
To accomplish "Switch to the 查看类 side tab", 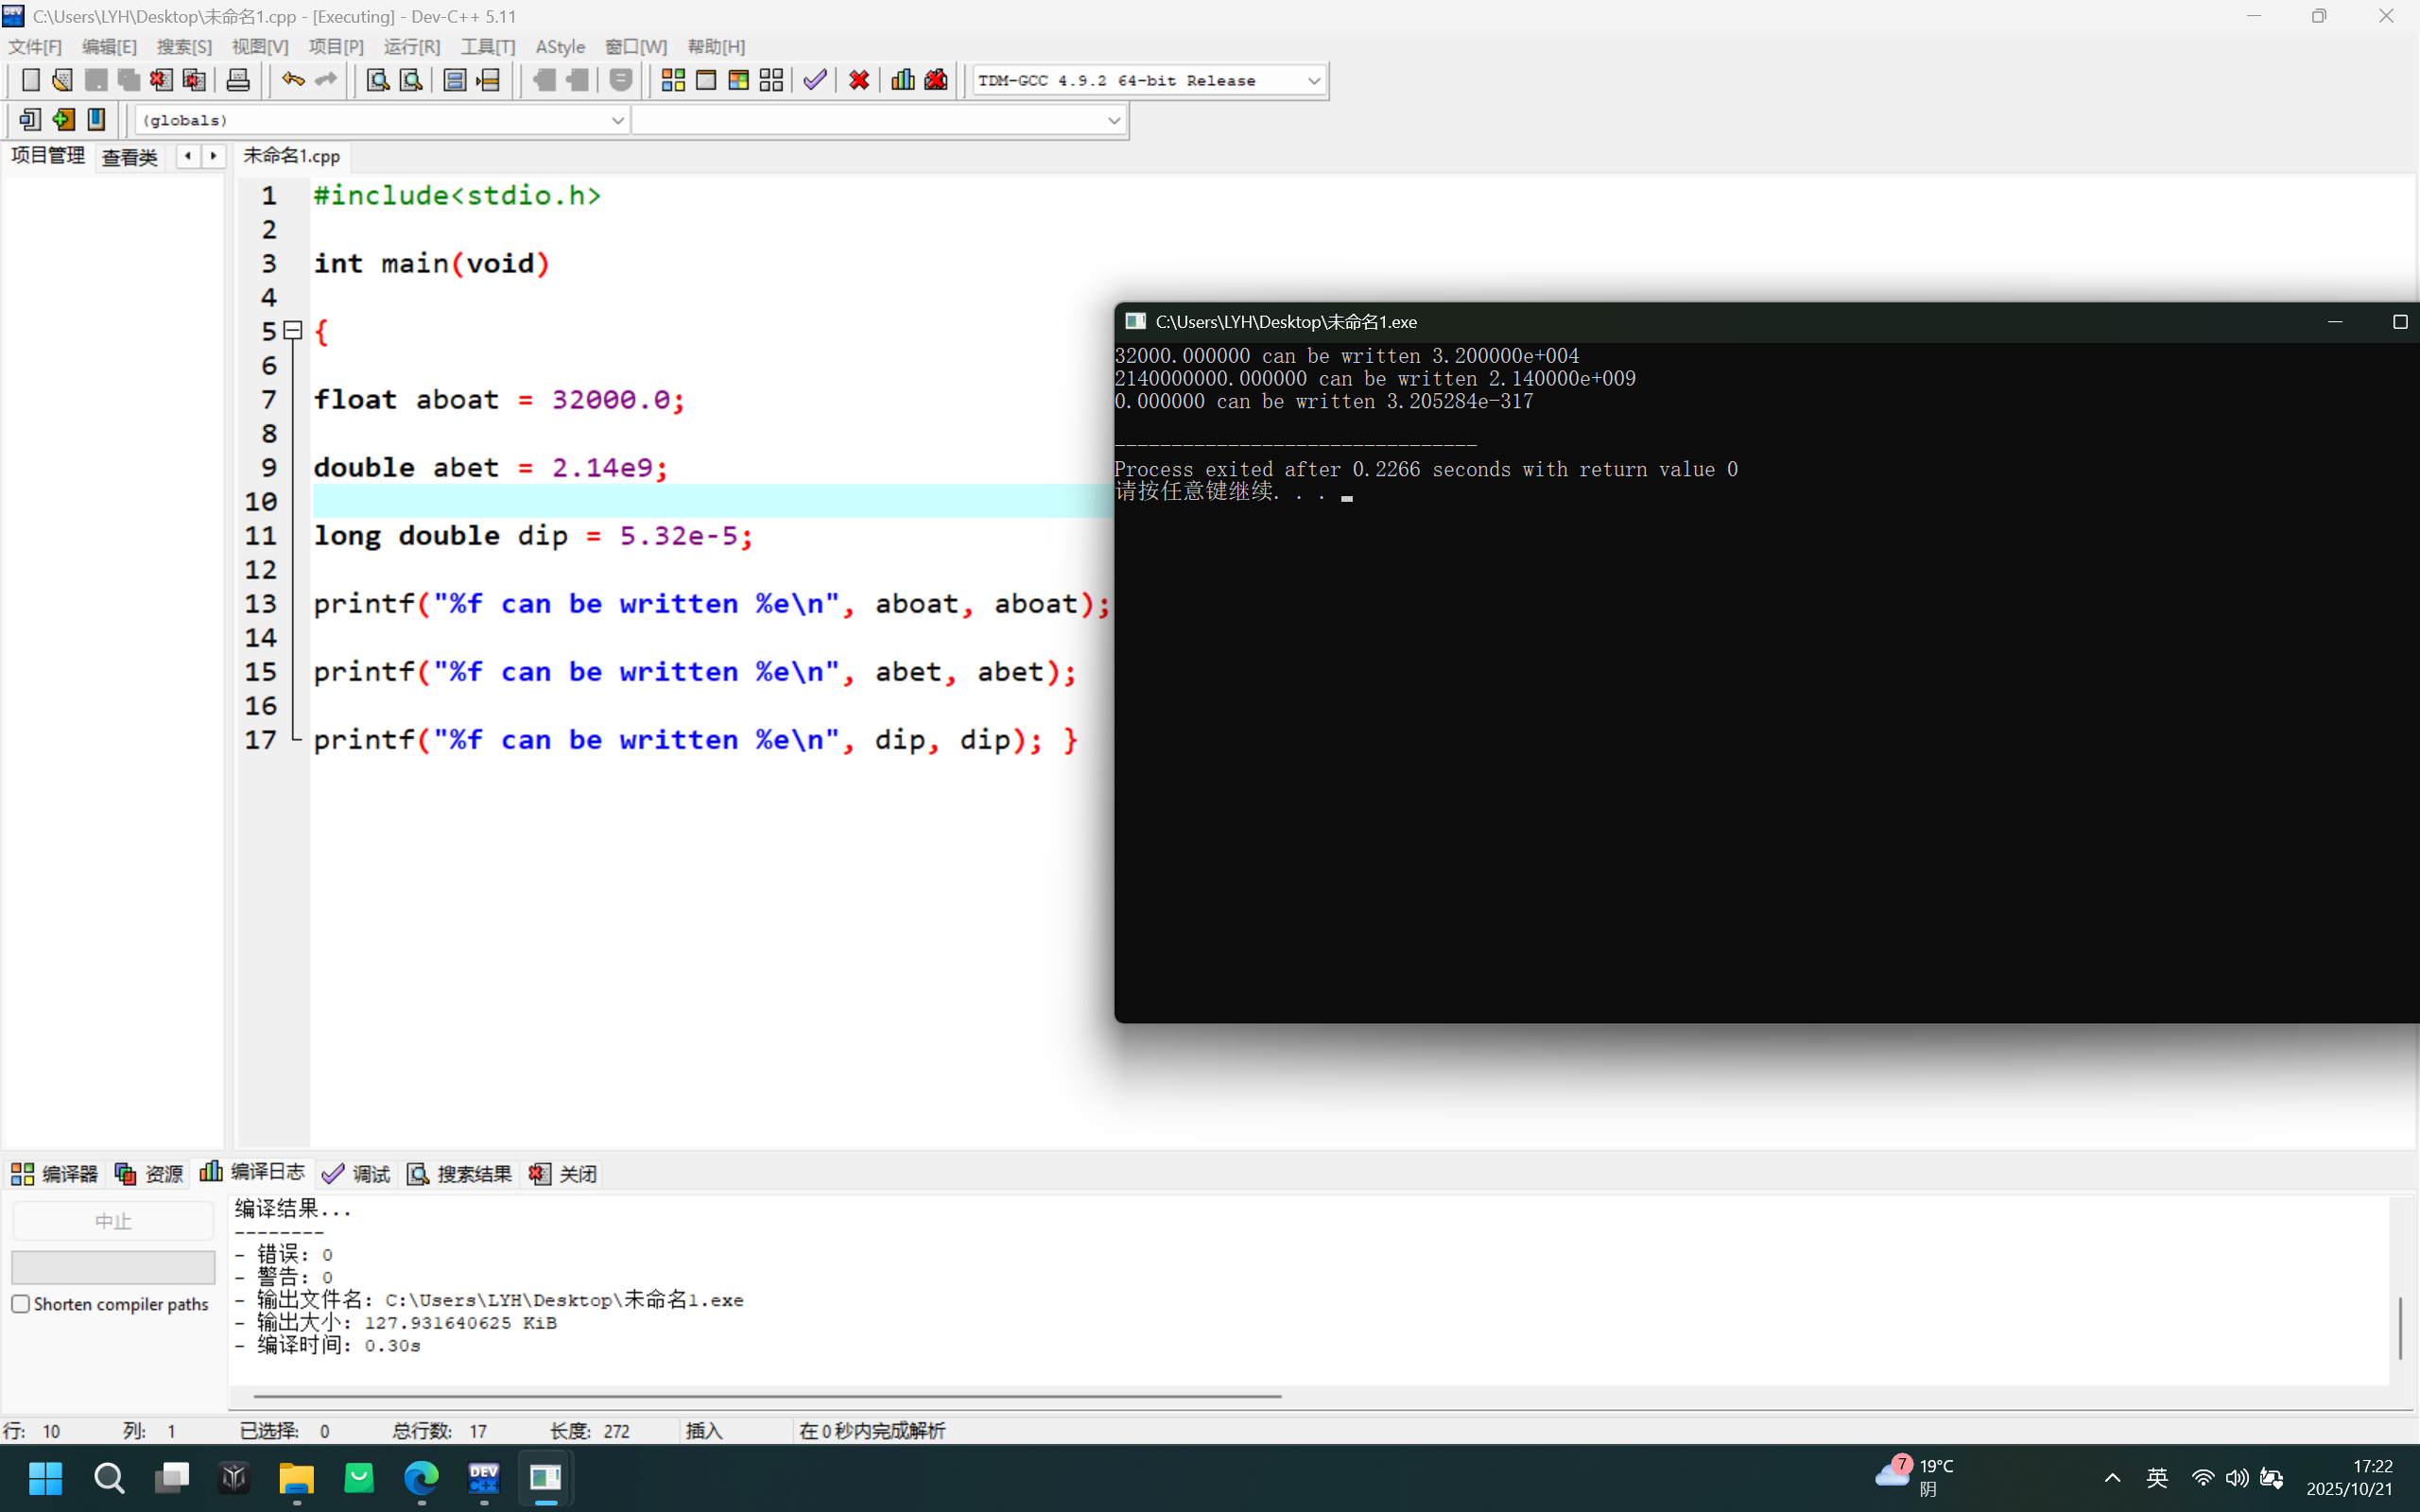I will click(130, 157).
